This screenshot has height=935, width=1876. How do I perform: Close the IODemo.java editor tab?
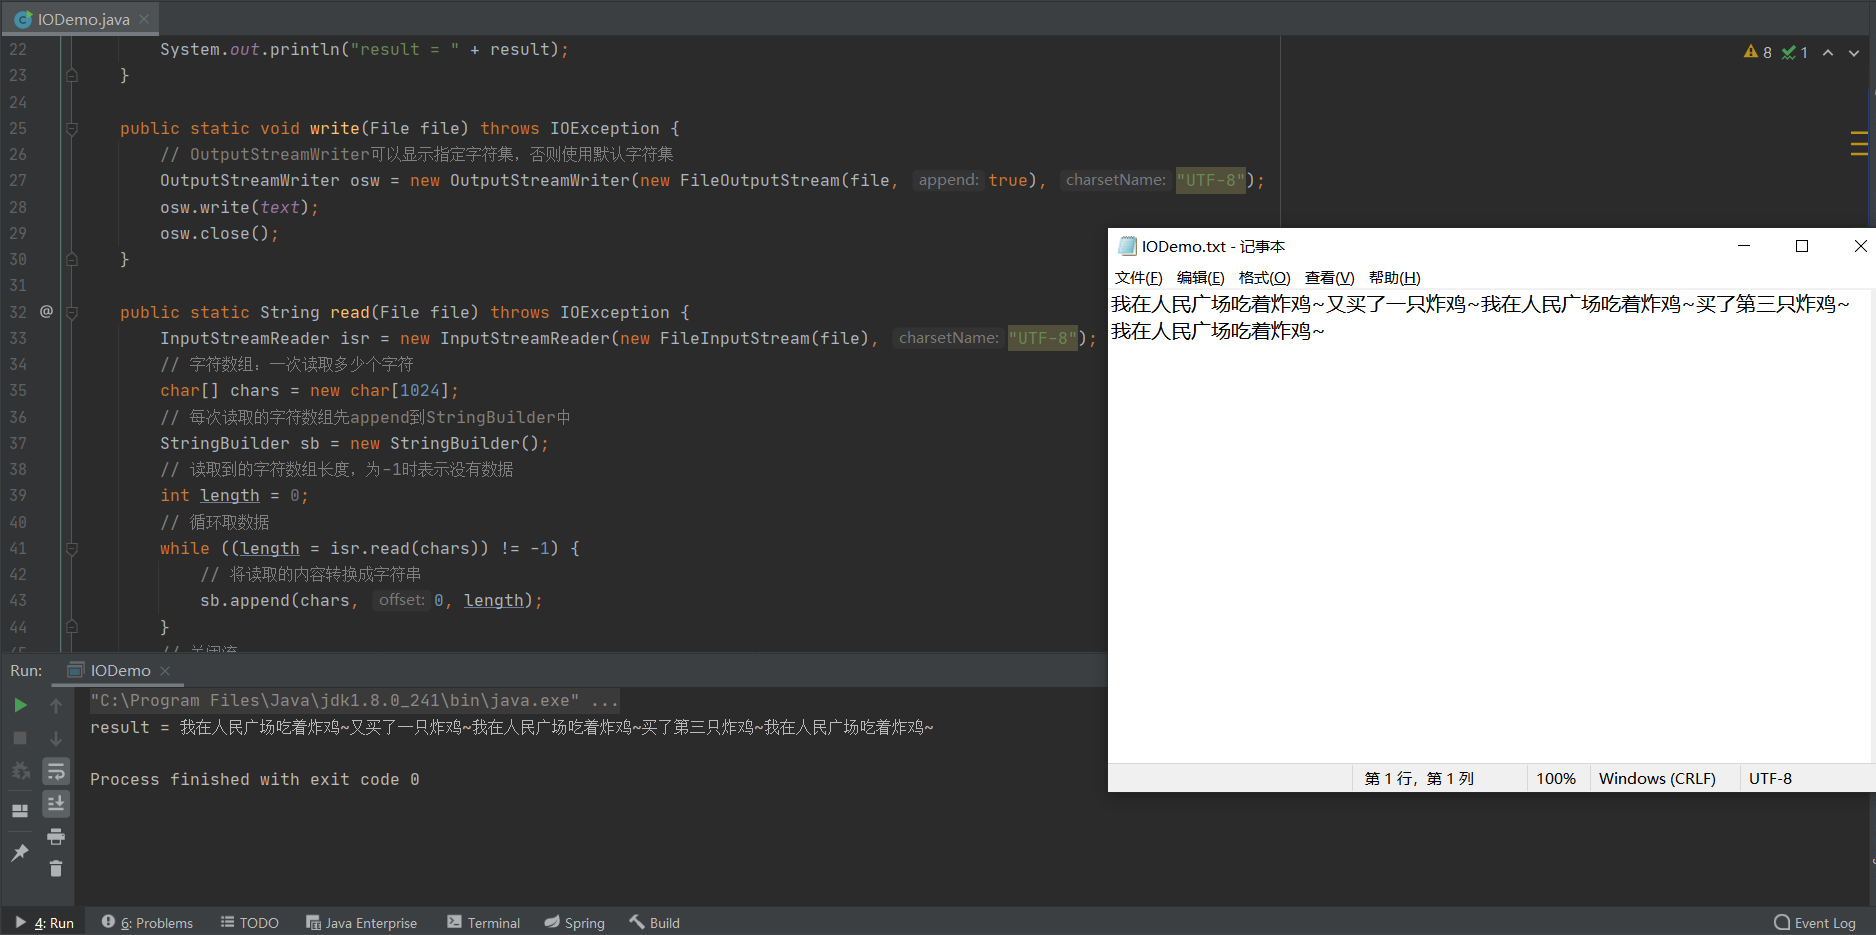(144, 19)
